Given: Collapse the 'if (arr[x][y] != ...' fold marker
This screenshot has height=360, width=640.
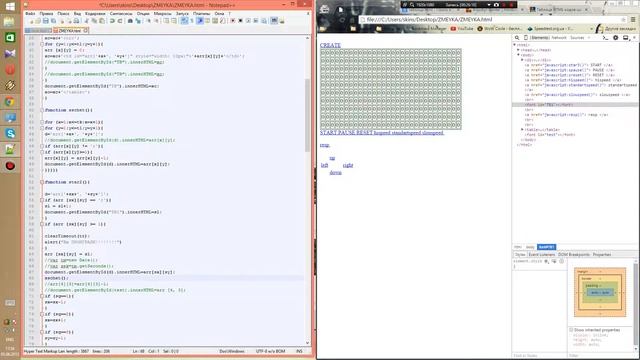Looking at the screenshot, I should 42,146.
